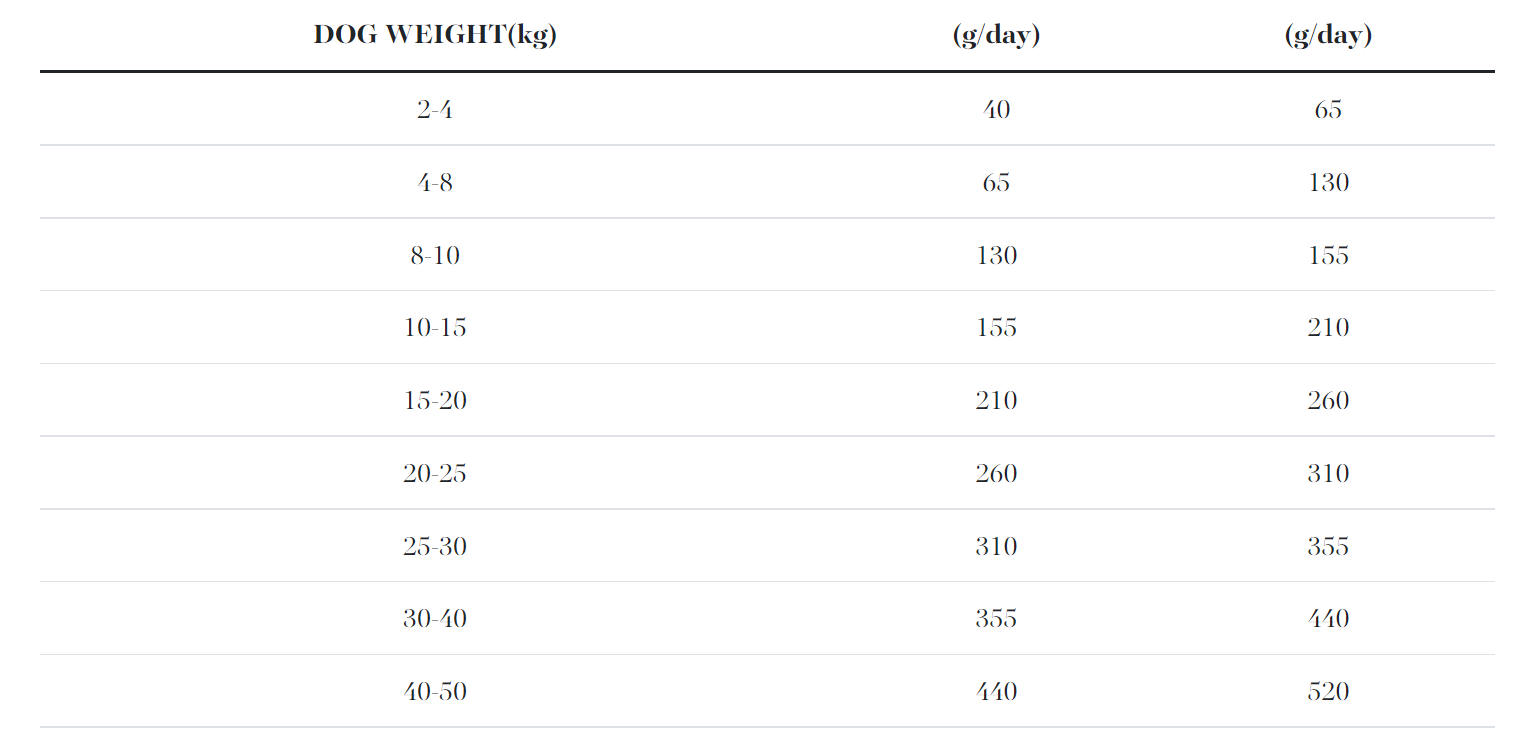Click the 40 g/day value for 2-4 kg
This screenshot has height=751, width=1530.
click(996, 109)
